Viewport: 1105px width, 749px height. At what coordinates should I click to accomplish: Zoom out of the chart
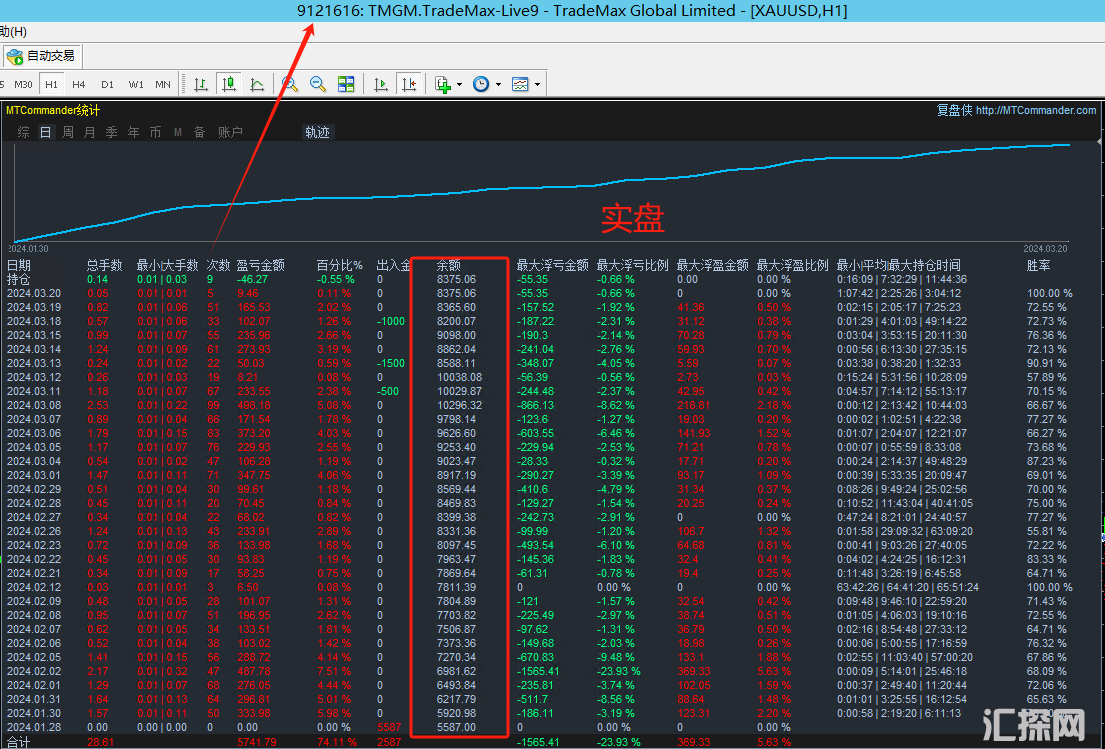[318, 85]
